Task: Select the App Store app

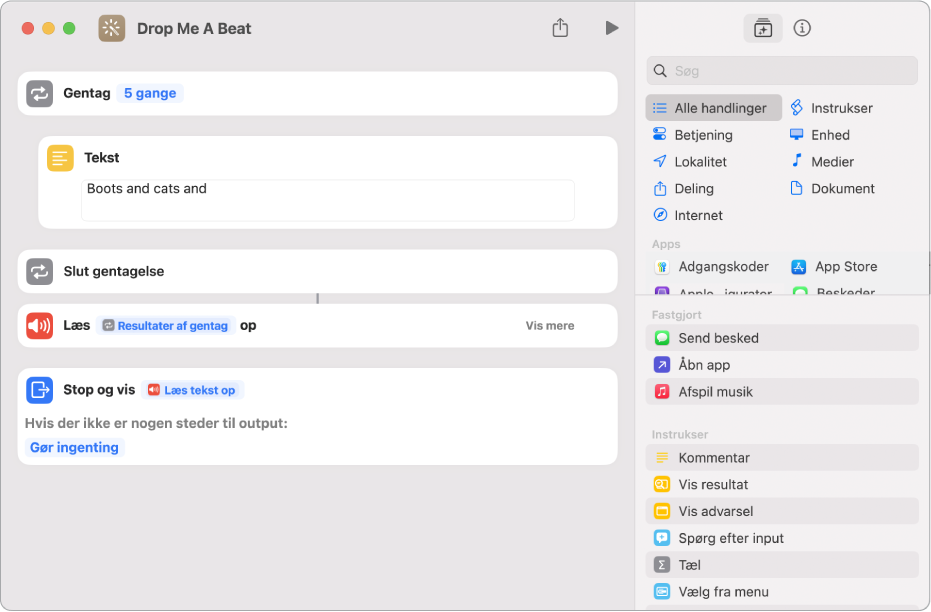Action: 834,267
